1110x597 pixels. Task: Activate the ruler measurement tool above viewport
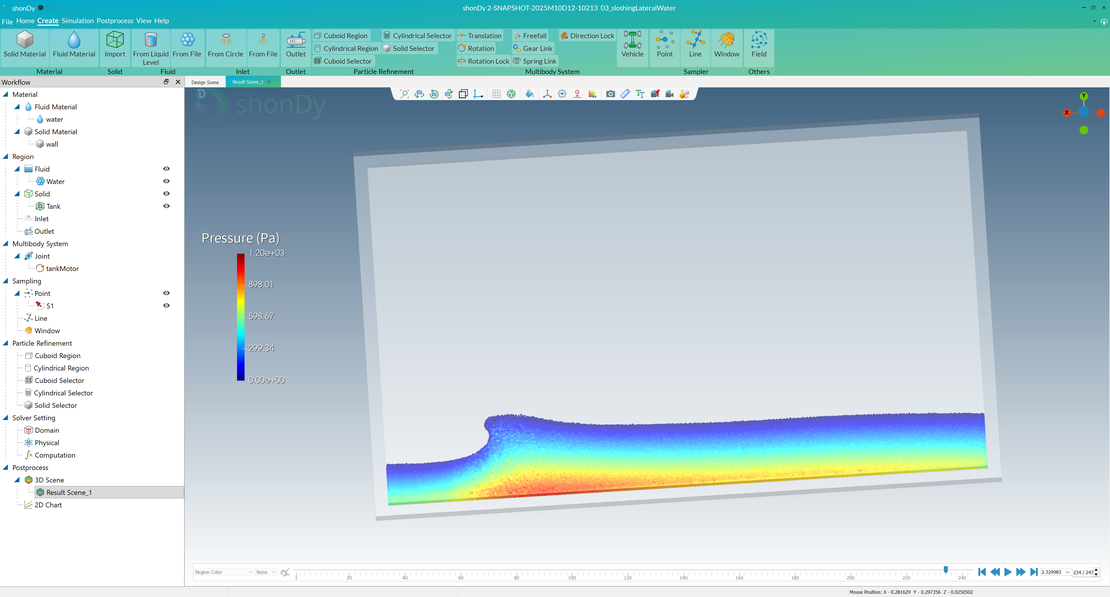click(624, 93)
